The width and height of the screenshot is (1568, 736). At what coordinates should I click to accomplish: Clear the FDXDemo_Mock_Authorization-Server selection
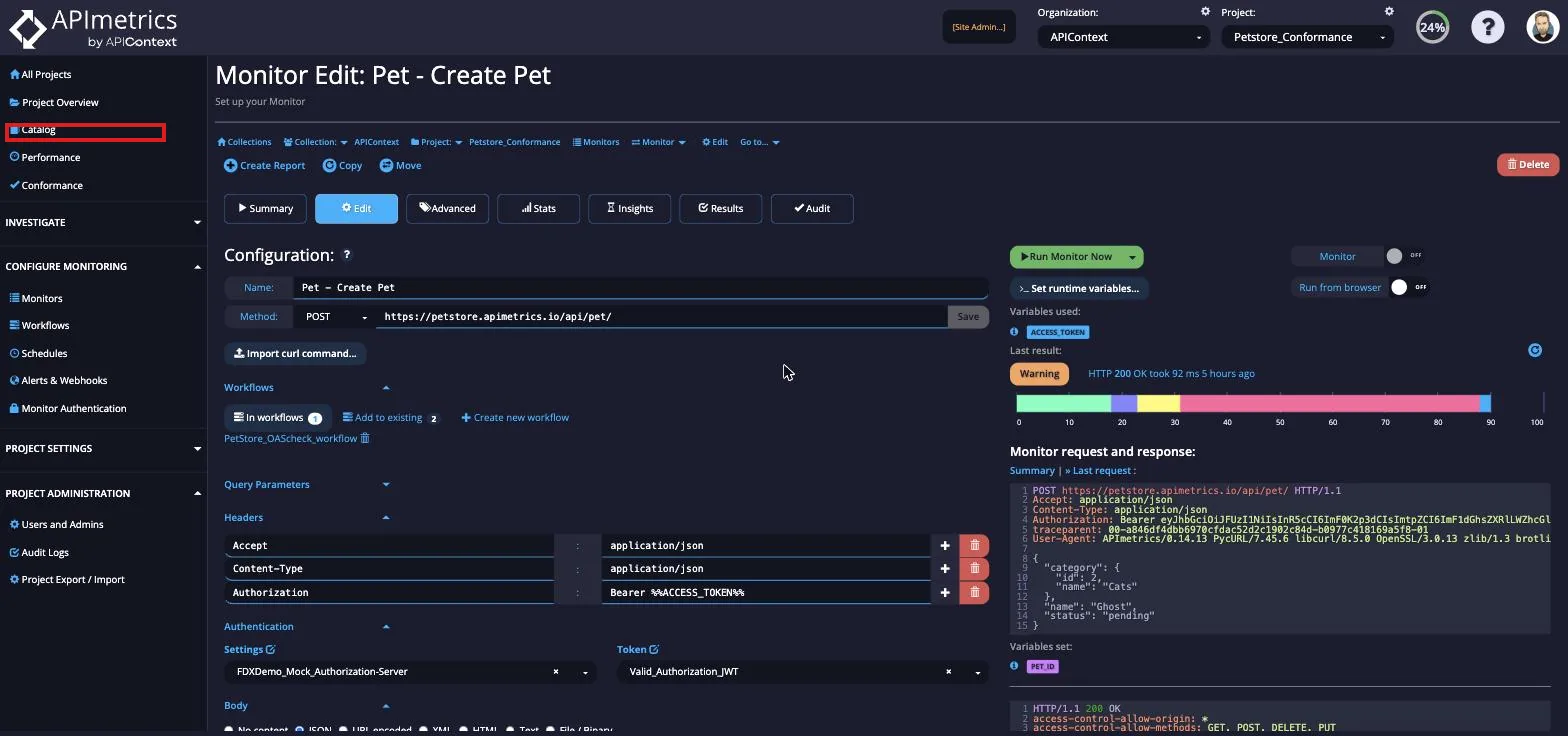556,671
